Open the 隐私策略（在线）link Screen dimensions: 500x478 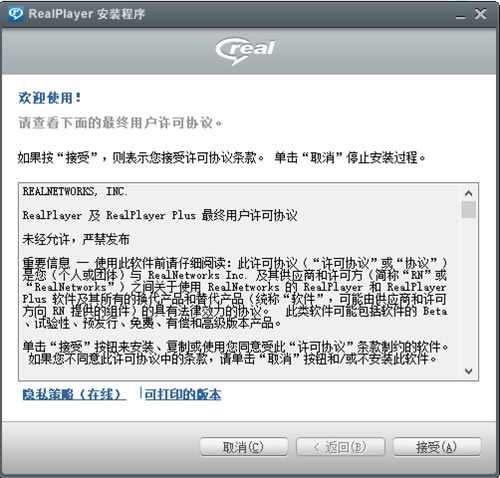point(74,395)
